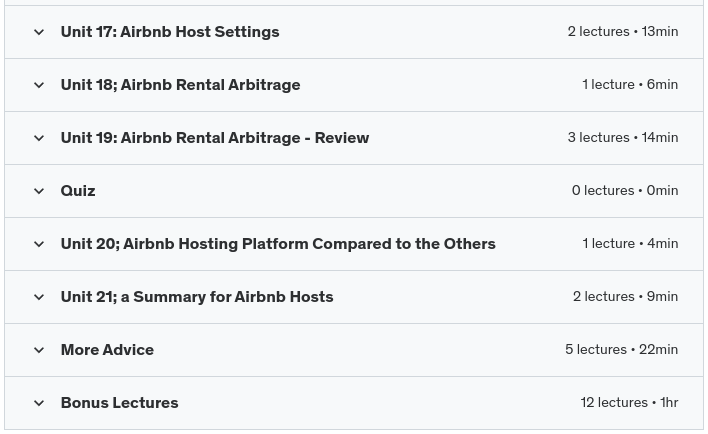Screen dimensions: 708x434
Task: Select Unit 18; Airbnb Rental Arbitrage heading
Action: 180,85
